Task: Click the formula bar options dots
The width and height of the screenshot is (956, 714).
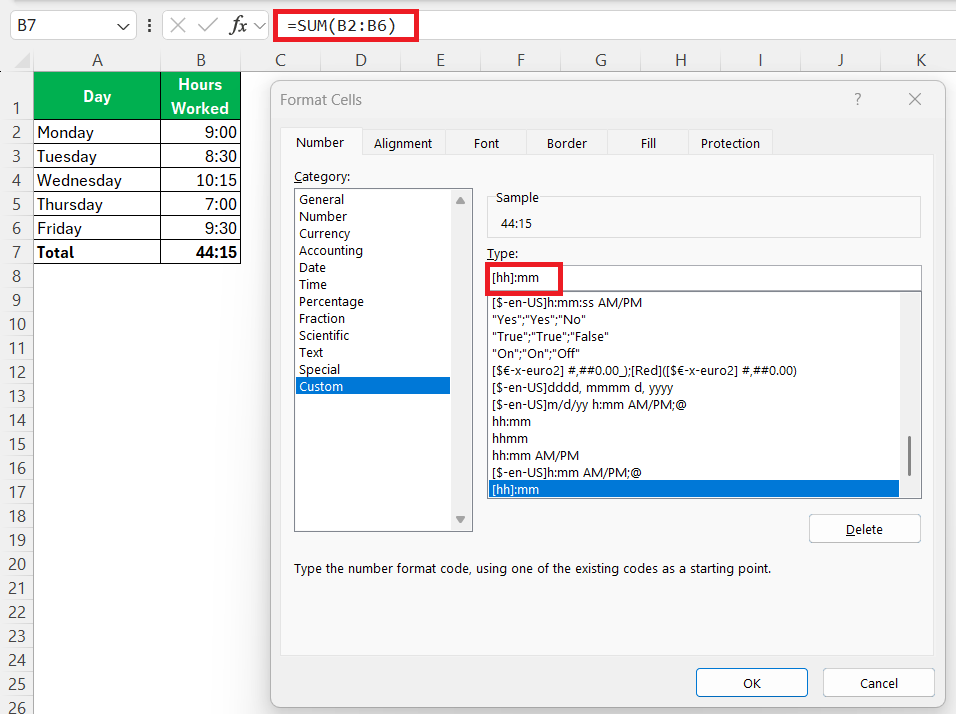Action: point(149,26)
